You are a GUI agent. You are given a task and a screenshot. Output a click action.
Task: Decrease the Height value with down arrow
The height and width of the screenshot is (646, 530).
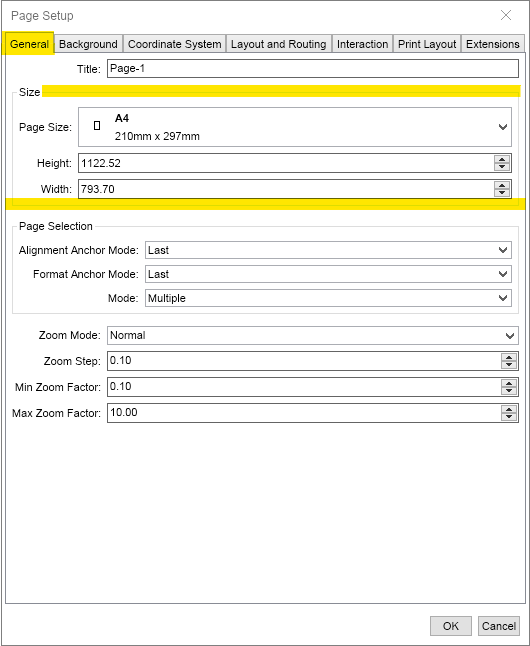502,167
